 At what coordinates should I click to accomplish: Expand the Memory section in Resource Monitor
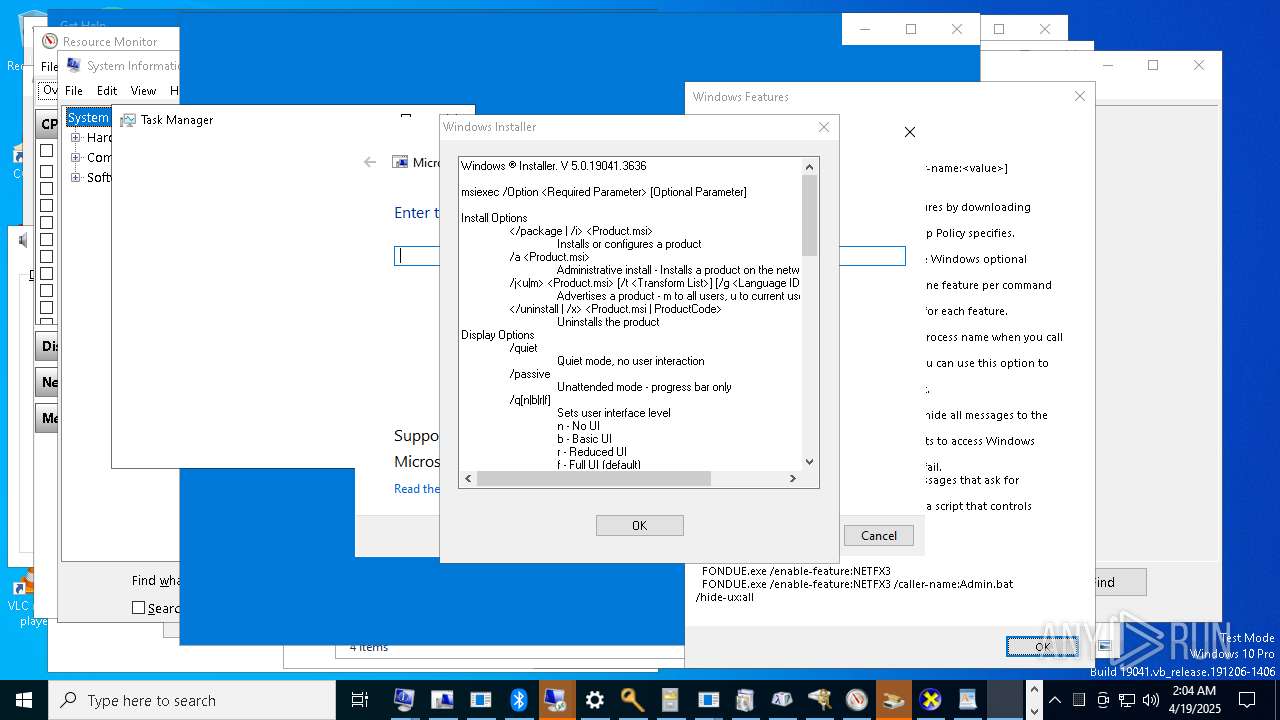[48, 418]
